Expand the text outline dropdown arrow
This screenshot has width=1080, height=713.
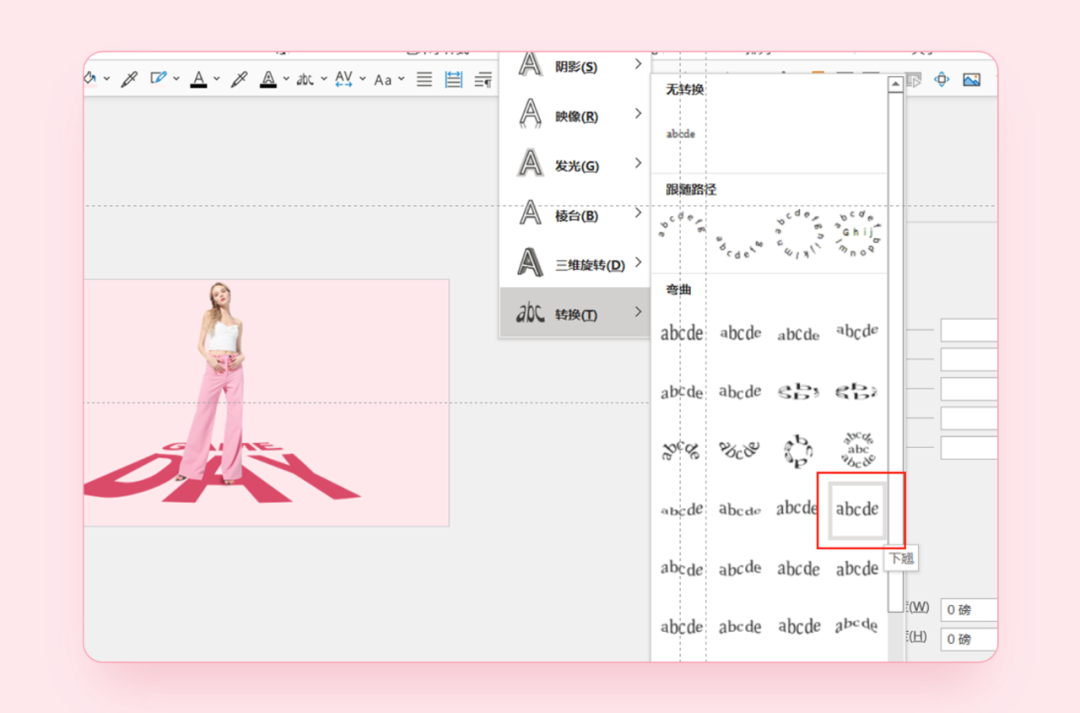(x=286, y=79)
